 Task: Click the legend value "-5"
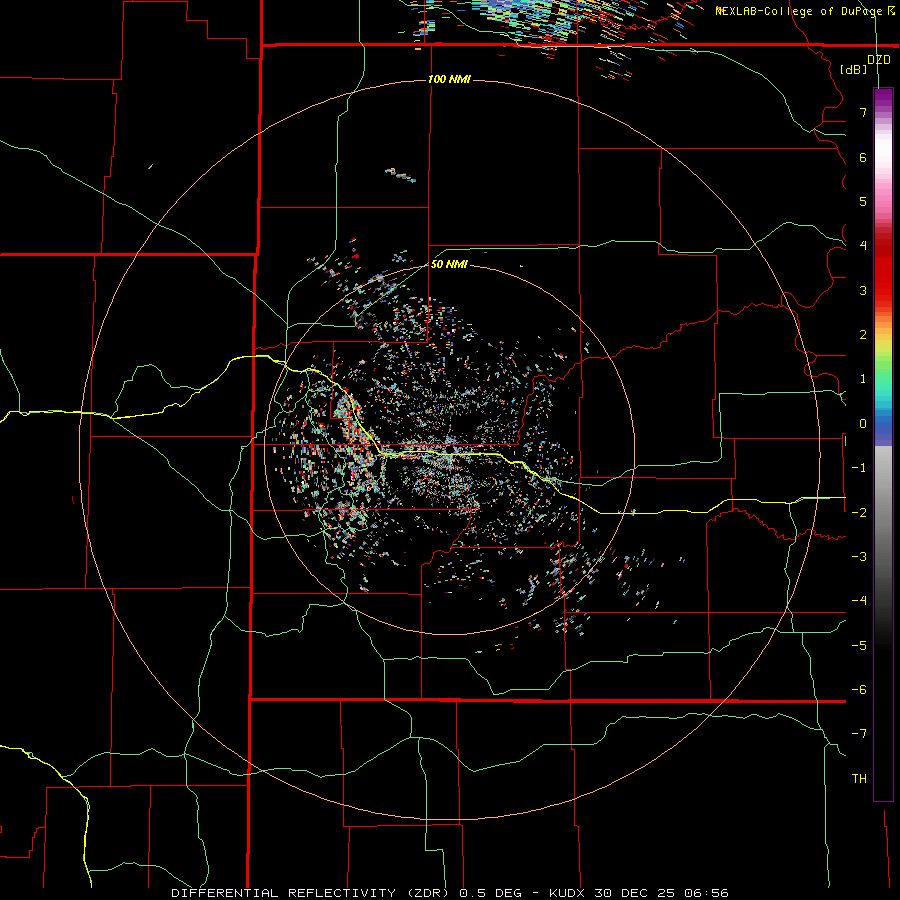click(859, 646)
